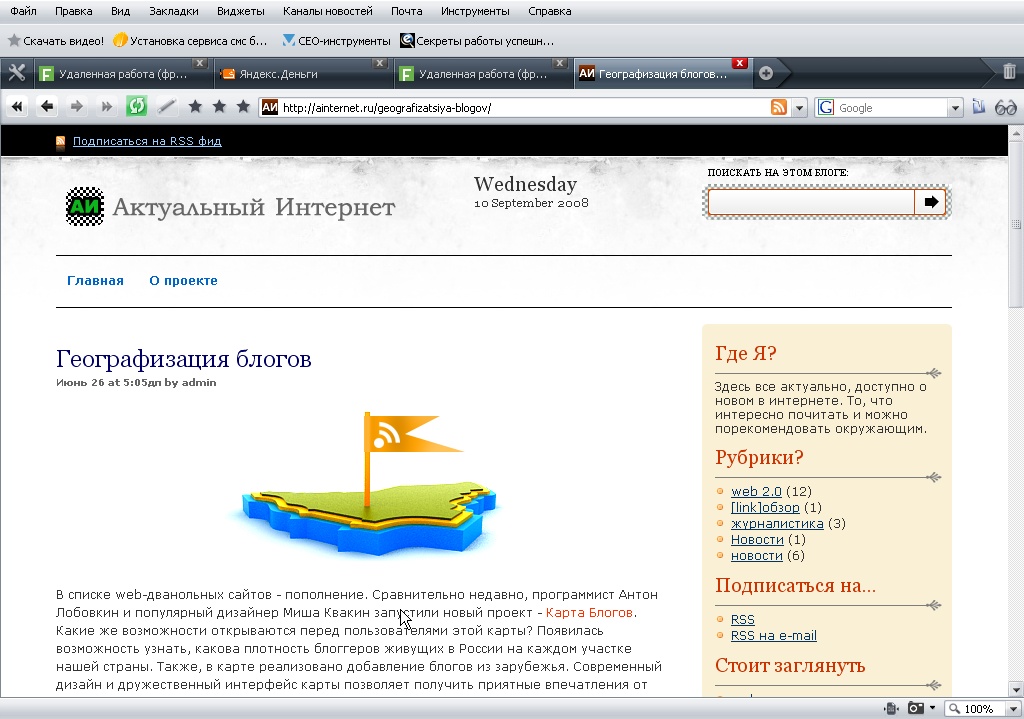Open the Файл menu
The height and width of the screenshot is (719, 1024).
24,11
